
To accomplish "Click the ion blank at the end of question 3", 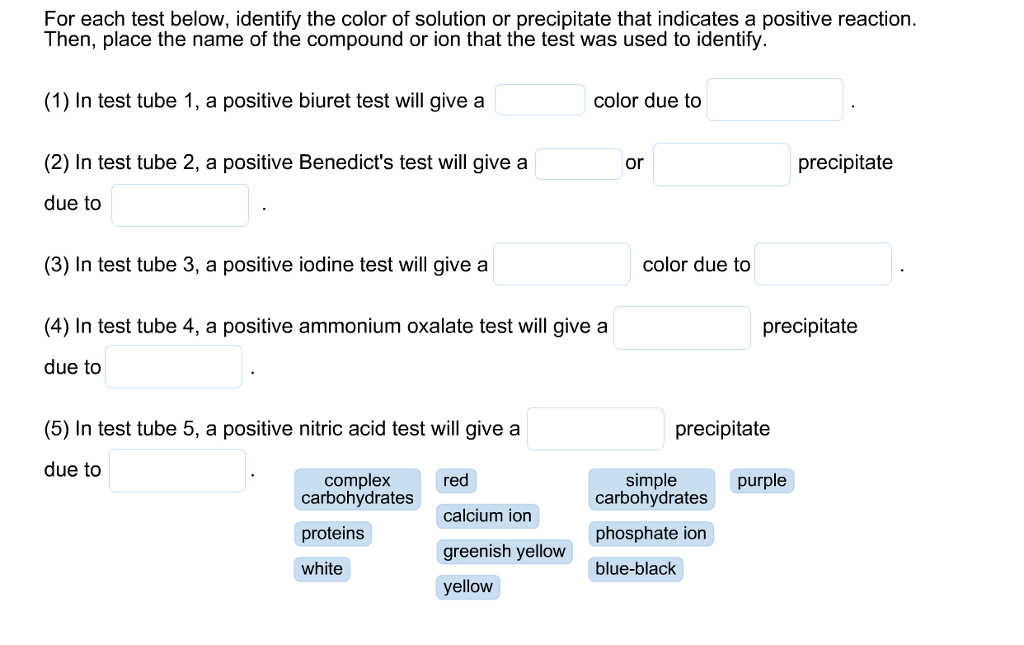I will tap(822, 264).
